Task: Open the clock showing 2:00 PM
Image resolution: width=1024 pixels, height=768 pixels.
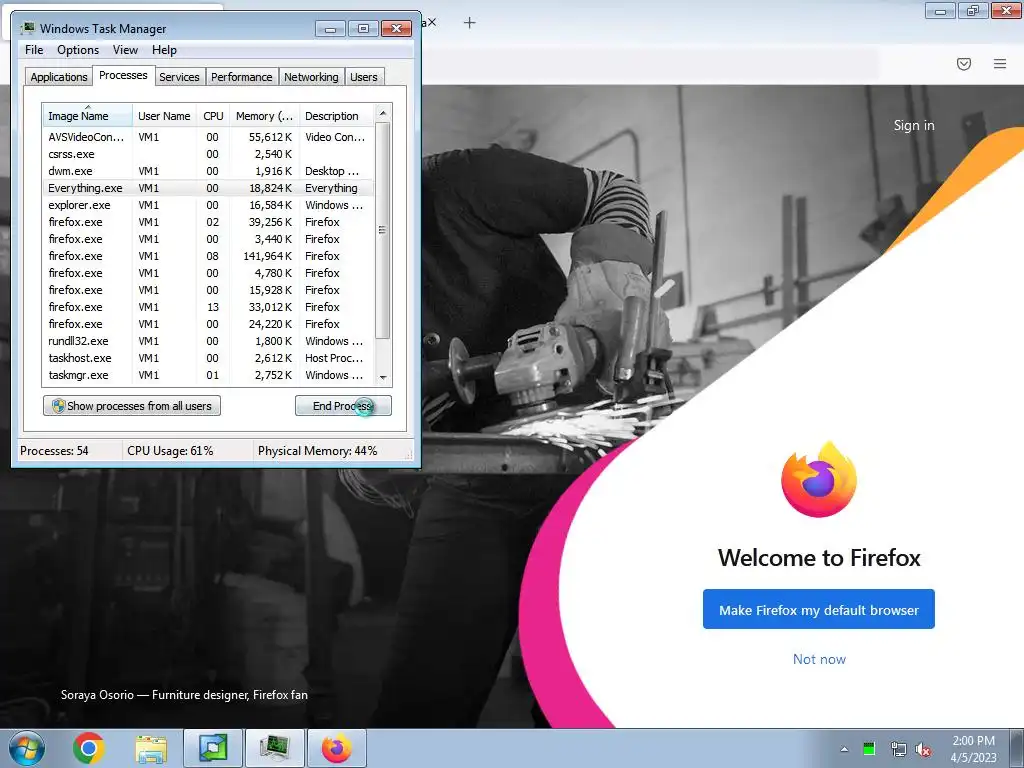Action: [x=973, y=748]
